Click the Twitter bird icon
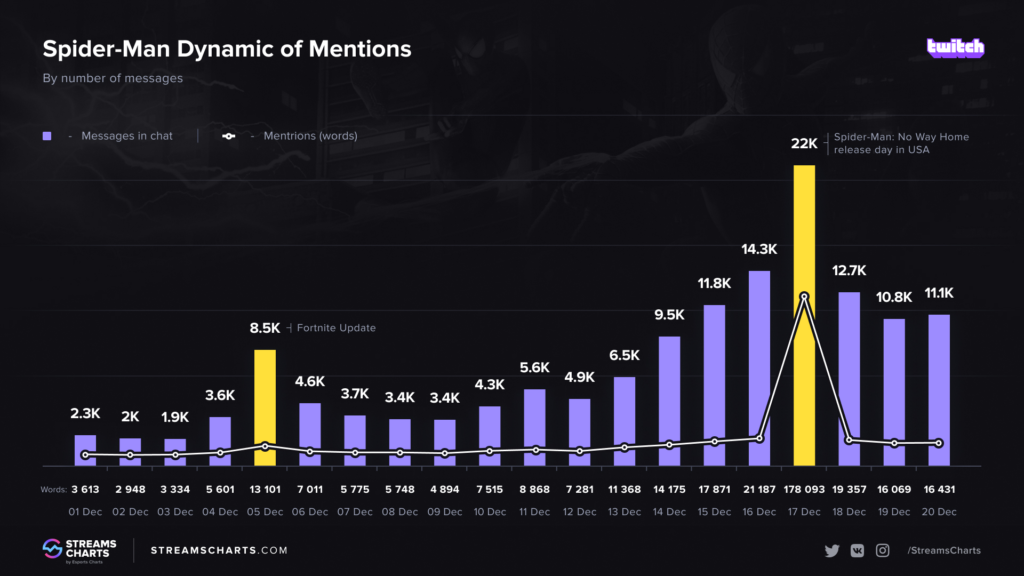 832,550
